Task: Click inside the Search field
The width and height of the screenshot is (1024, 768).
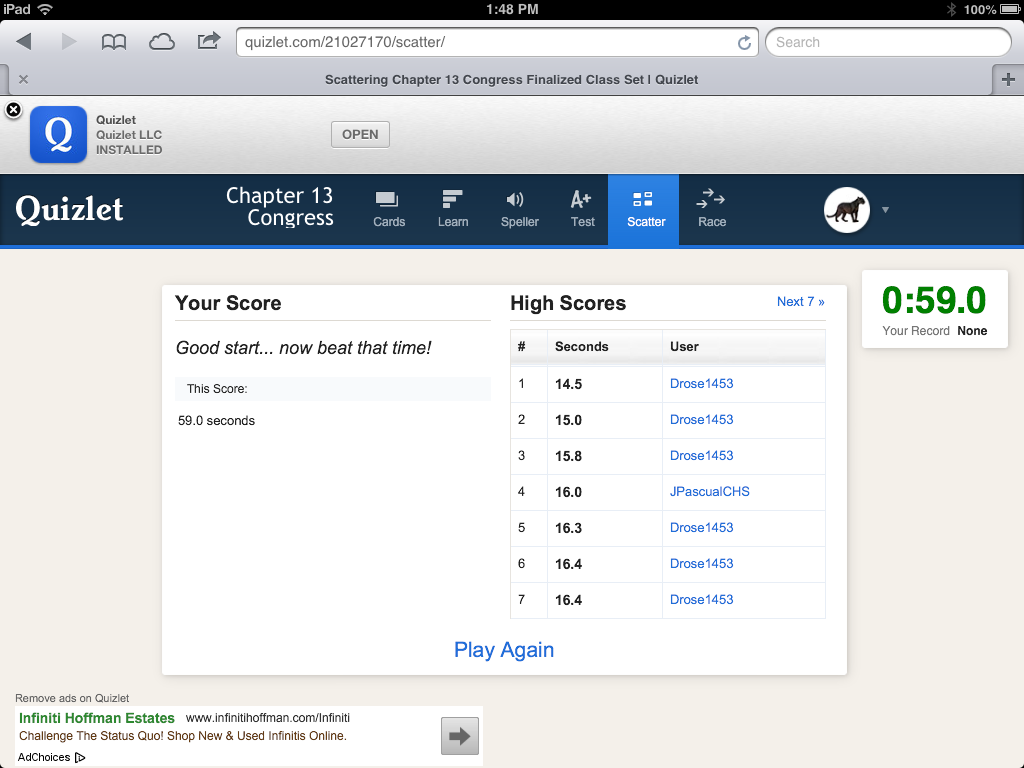Action: coord(888,42)
